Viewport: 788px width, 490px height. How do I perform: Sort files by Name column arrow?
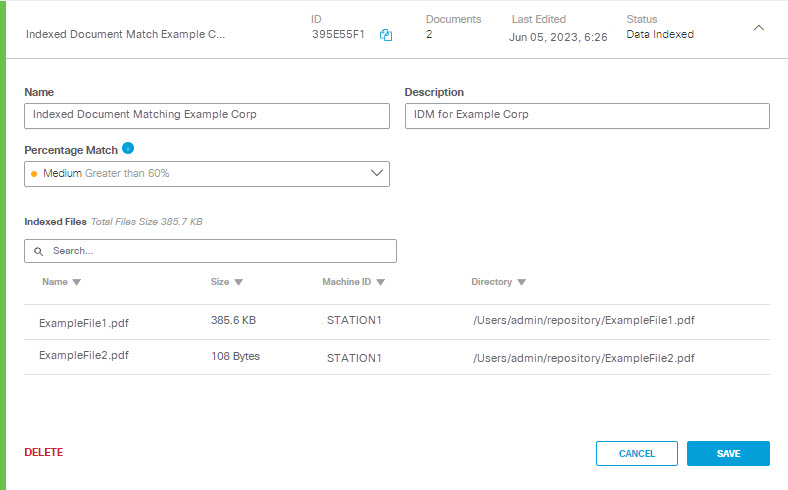(x=76, y=282)
